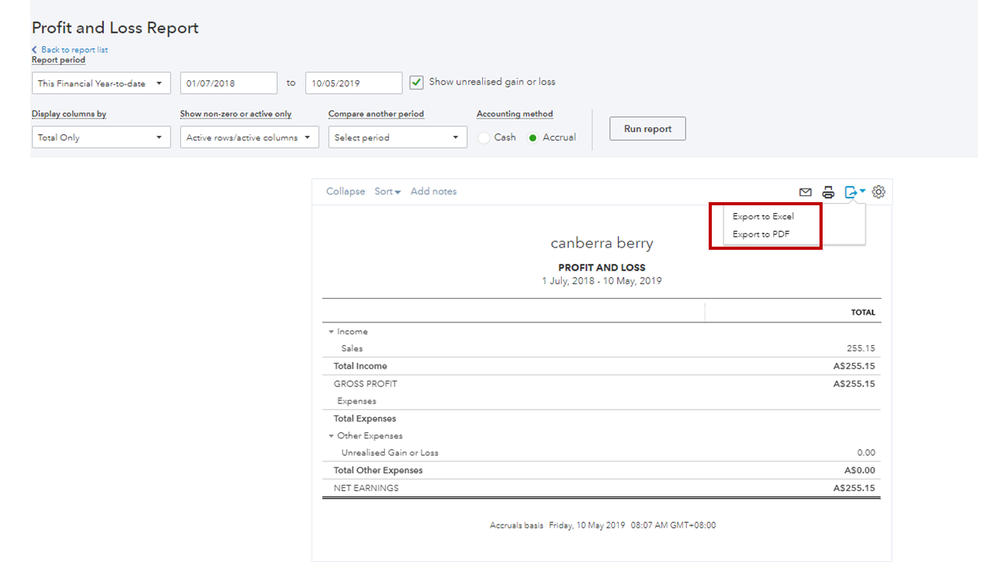Click NET EARNINGS amount A$255.15
This screenshot has height=562, width=999.
(x=854, y=488)
